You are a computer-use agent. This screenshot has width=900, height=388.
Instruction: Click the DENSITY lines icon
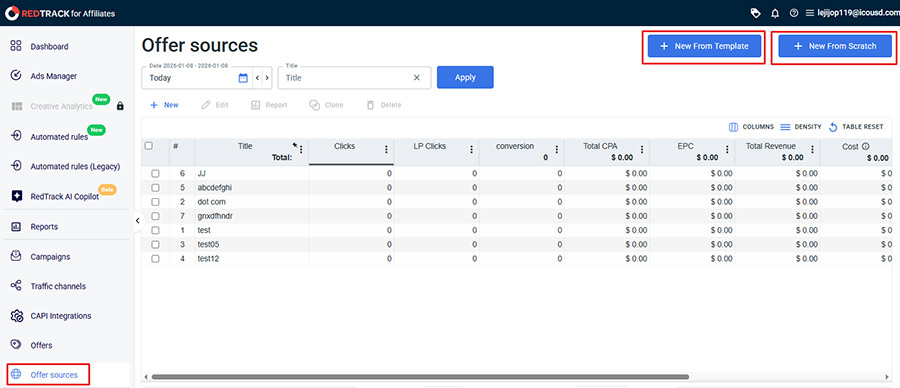pyautogui.click(x=785, y=127)
